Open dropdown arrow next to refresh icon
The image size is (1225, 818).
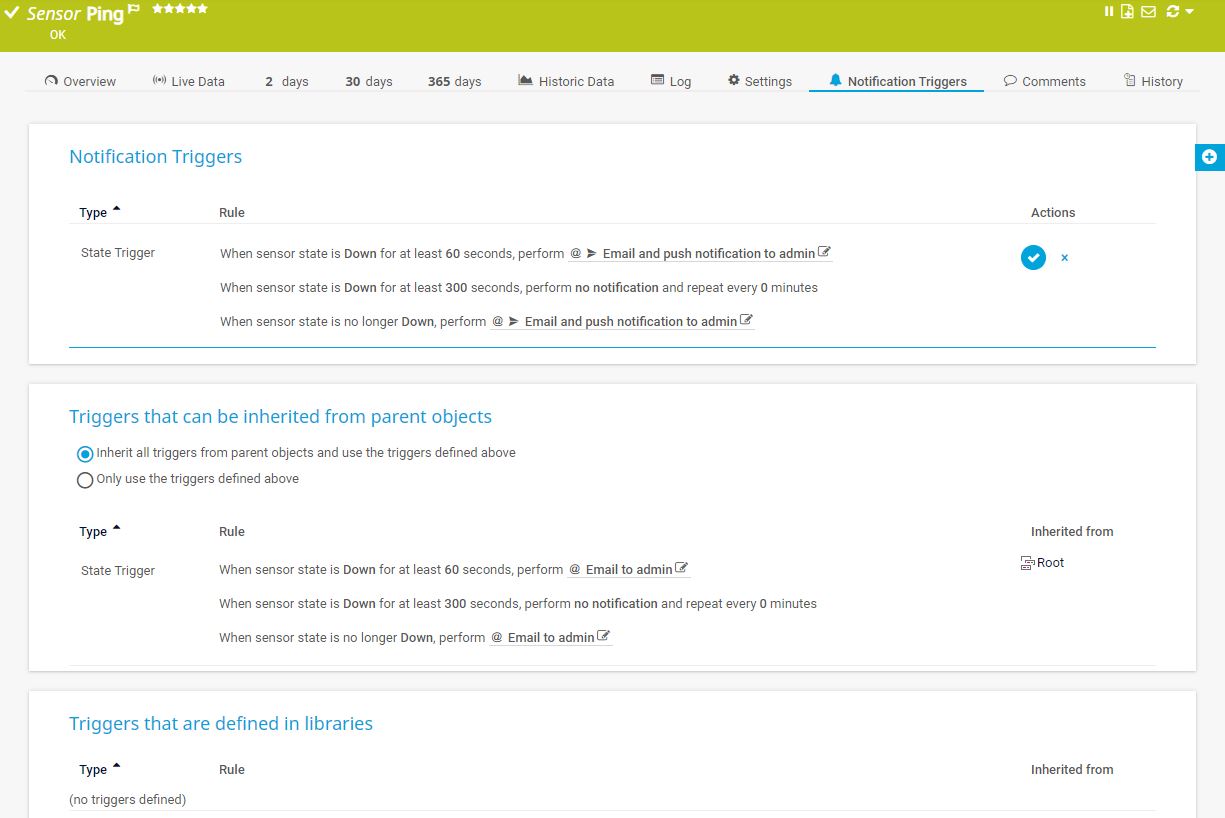point(1189,12)
